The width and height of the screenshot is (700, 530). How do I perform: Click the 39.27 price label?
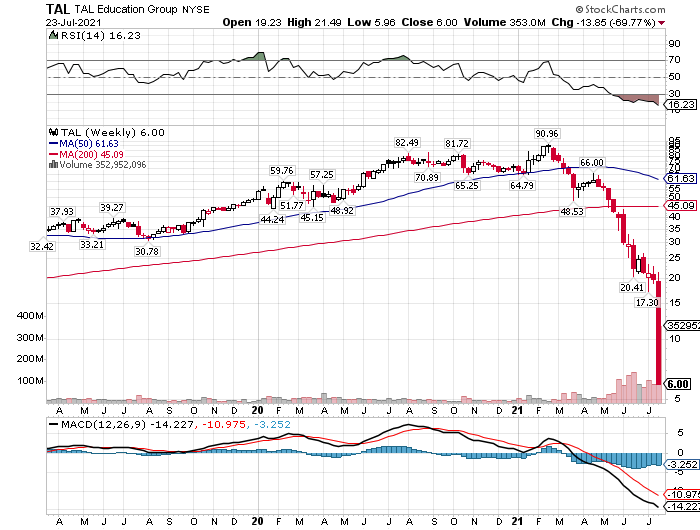coord(112,208)
